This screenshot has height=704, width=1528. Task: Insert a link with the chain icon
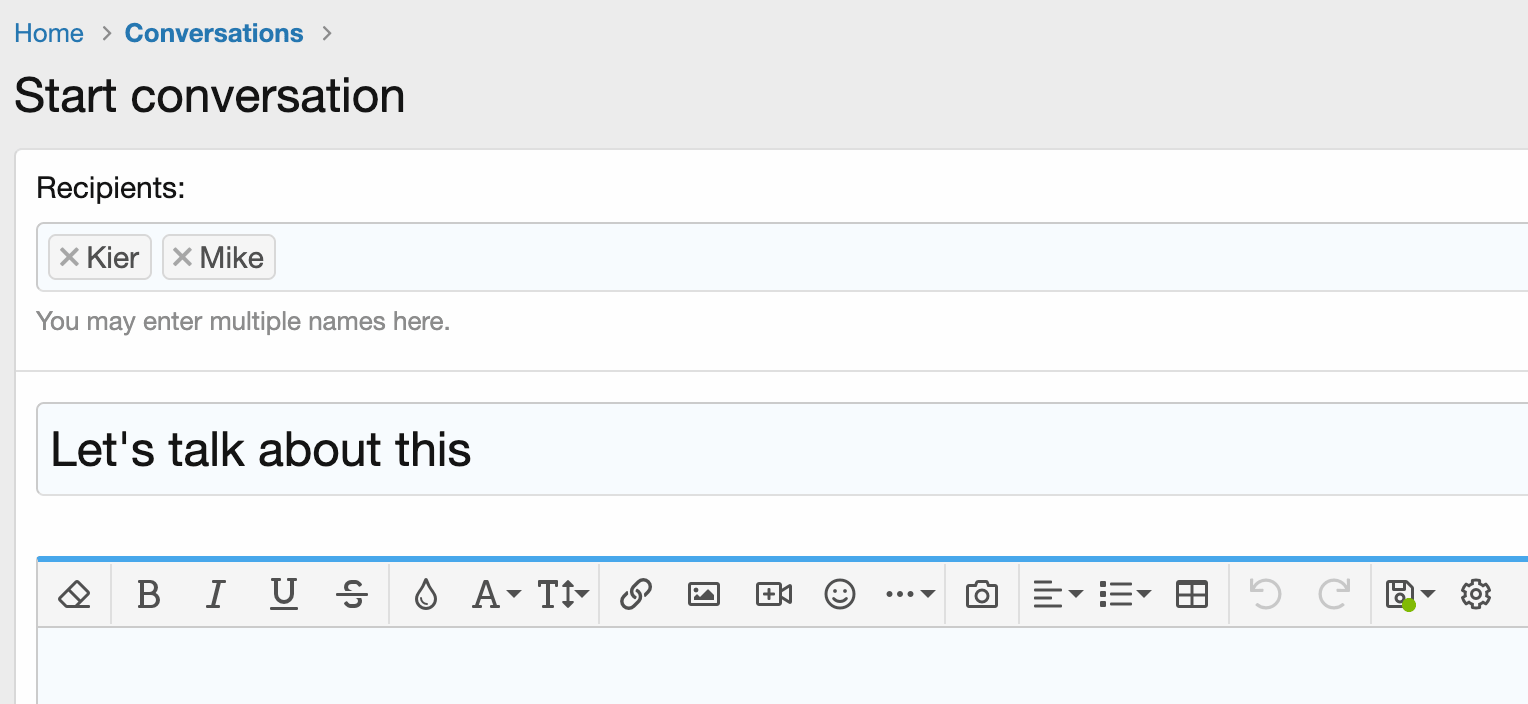635,595
